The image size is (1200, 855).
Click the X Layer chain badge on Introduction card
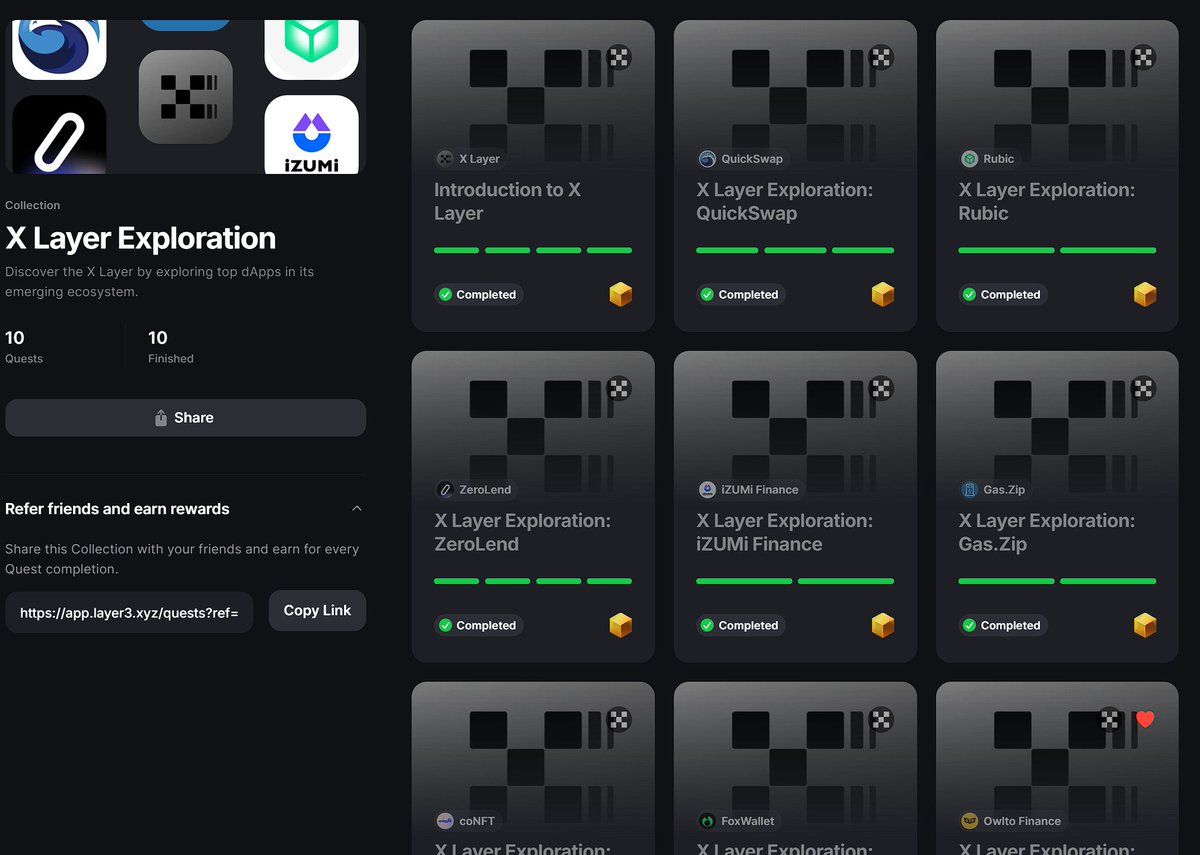[619, 57]
